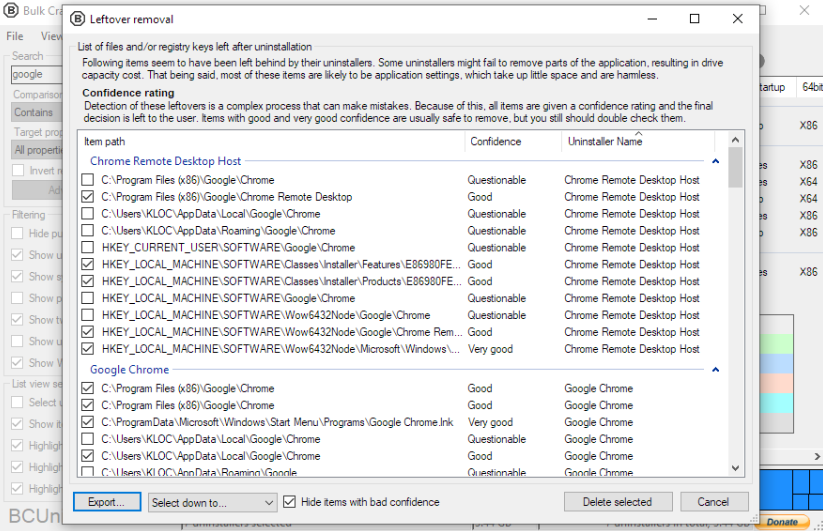Screen dimensions: 823x531
Task: Toggle the 'Hide pu...' filtering checkbox
Action: (x=17, y=233)
